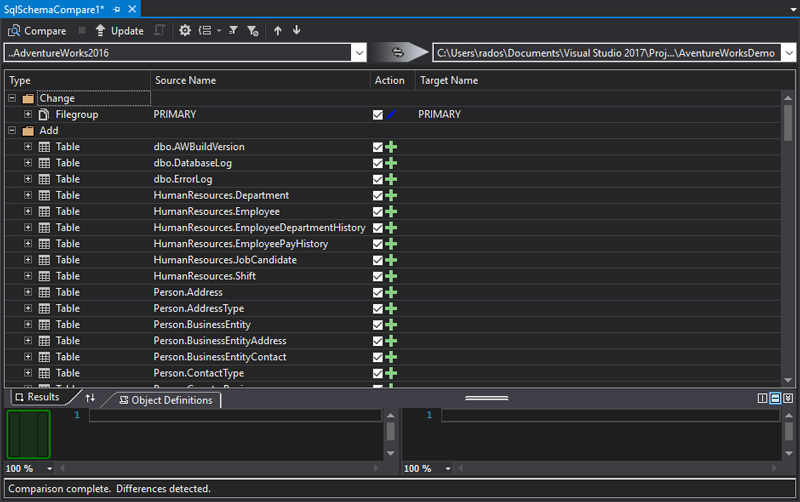The image size is (800, 502).
Task: Open right pane 100 % zoom dropdown
Action: [448, 468]
